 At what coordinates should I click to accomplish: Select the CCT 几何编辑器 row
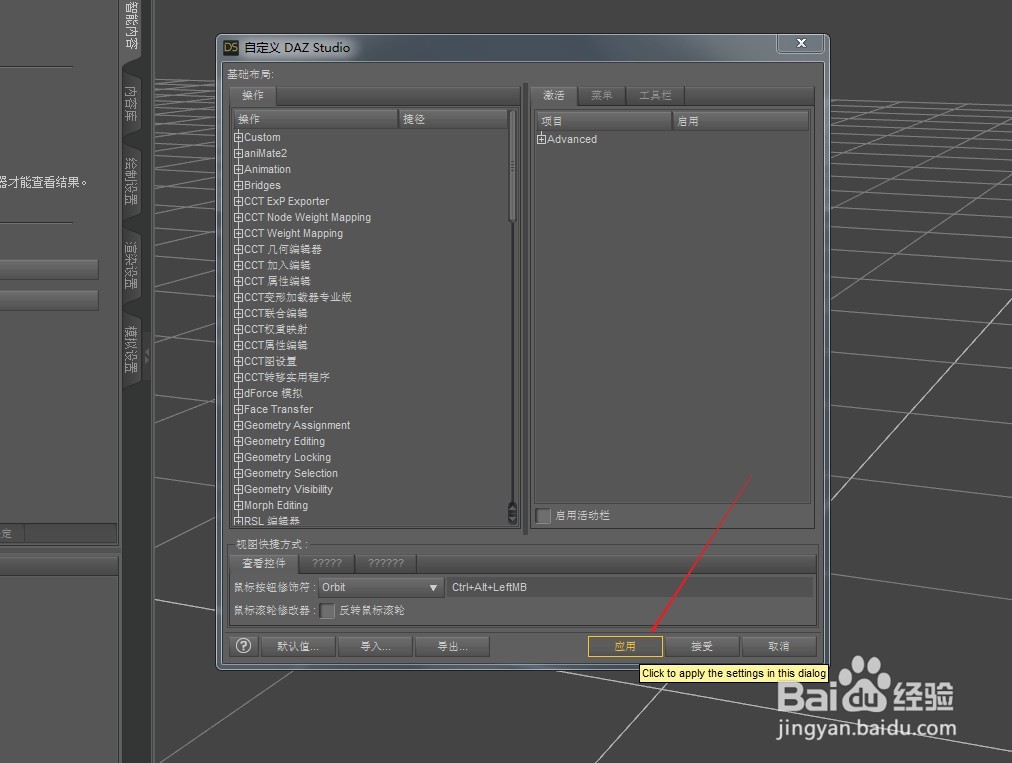point(283,249)
